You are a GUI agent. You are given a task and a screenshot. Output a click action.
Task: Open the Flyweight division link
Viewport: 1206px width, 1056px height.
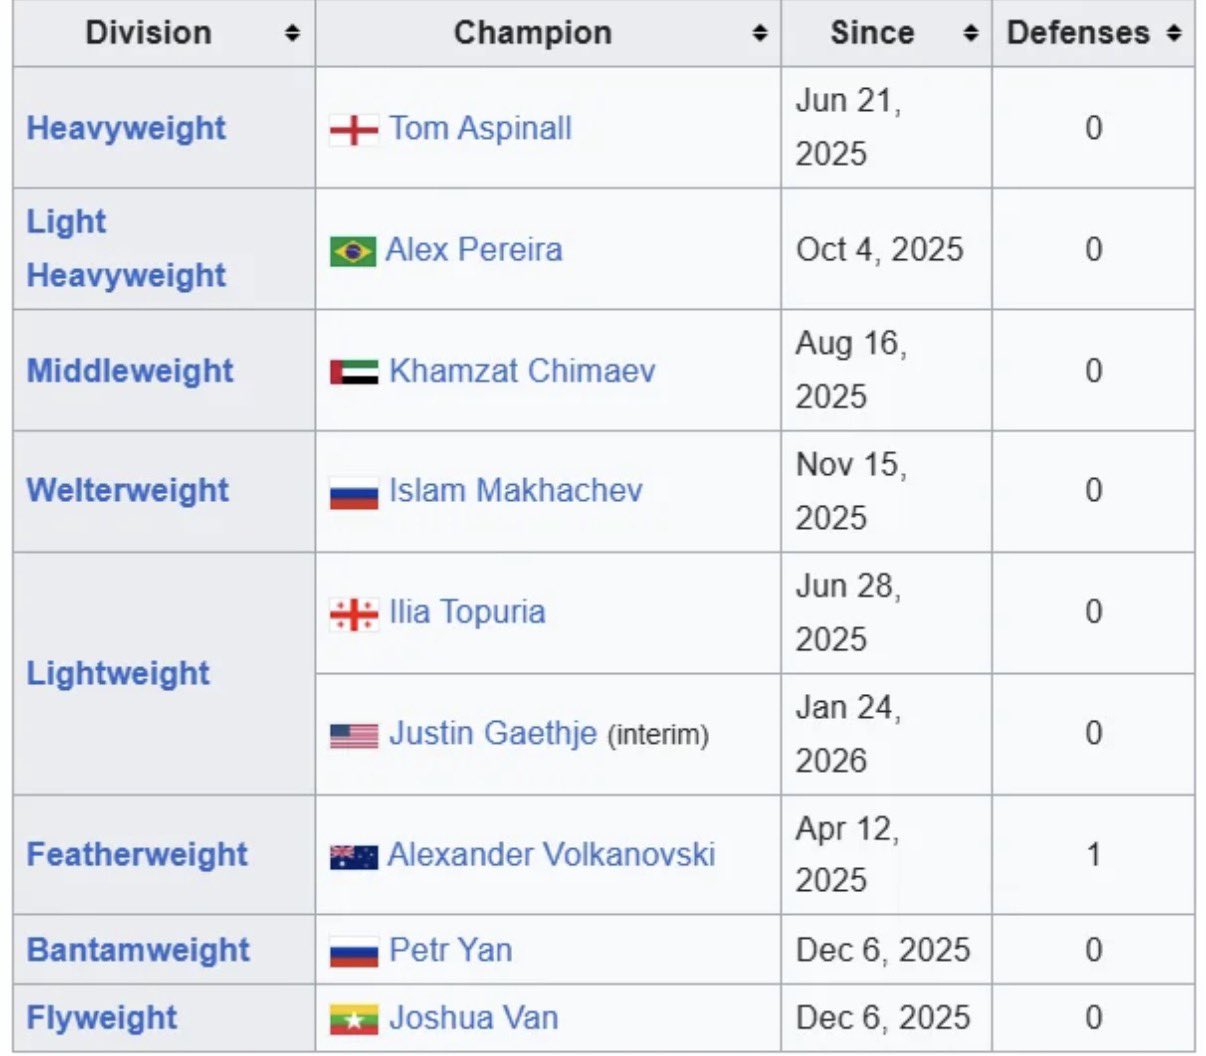click(102, 1018)
